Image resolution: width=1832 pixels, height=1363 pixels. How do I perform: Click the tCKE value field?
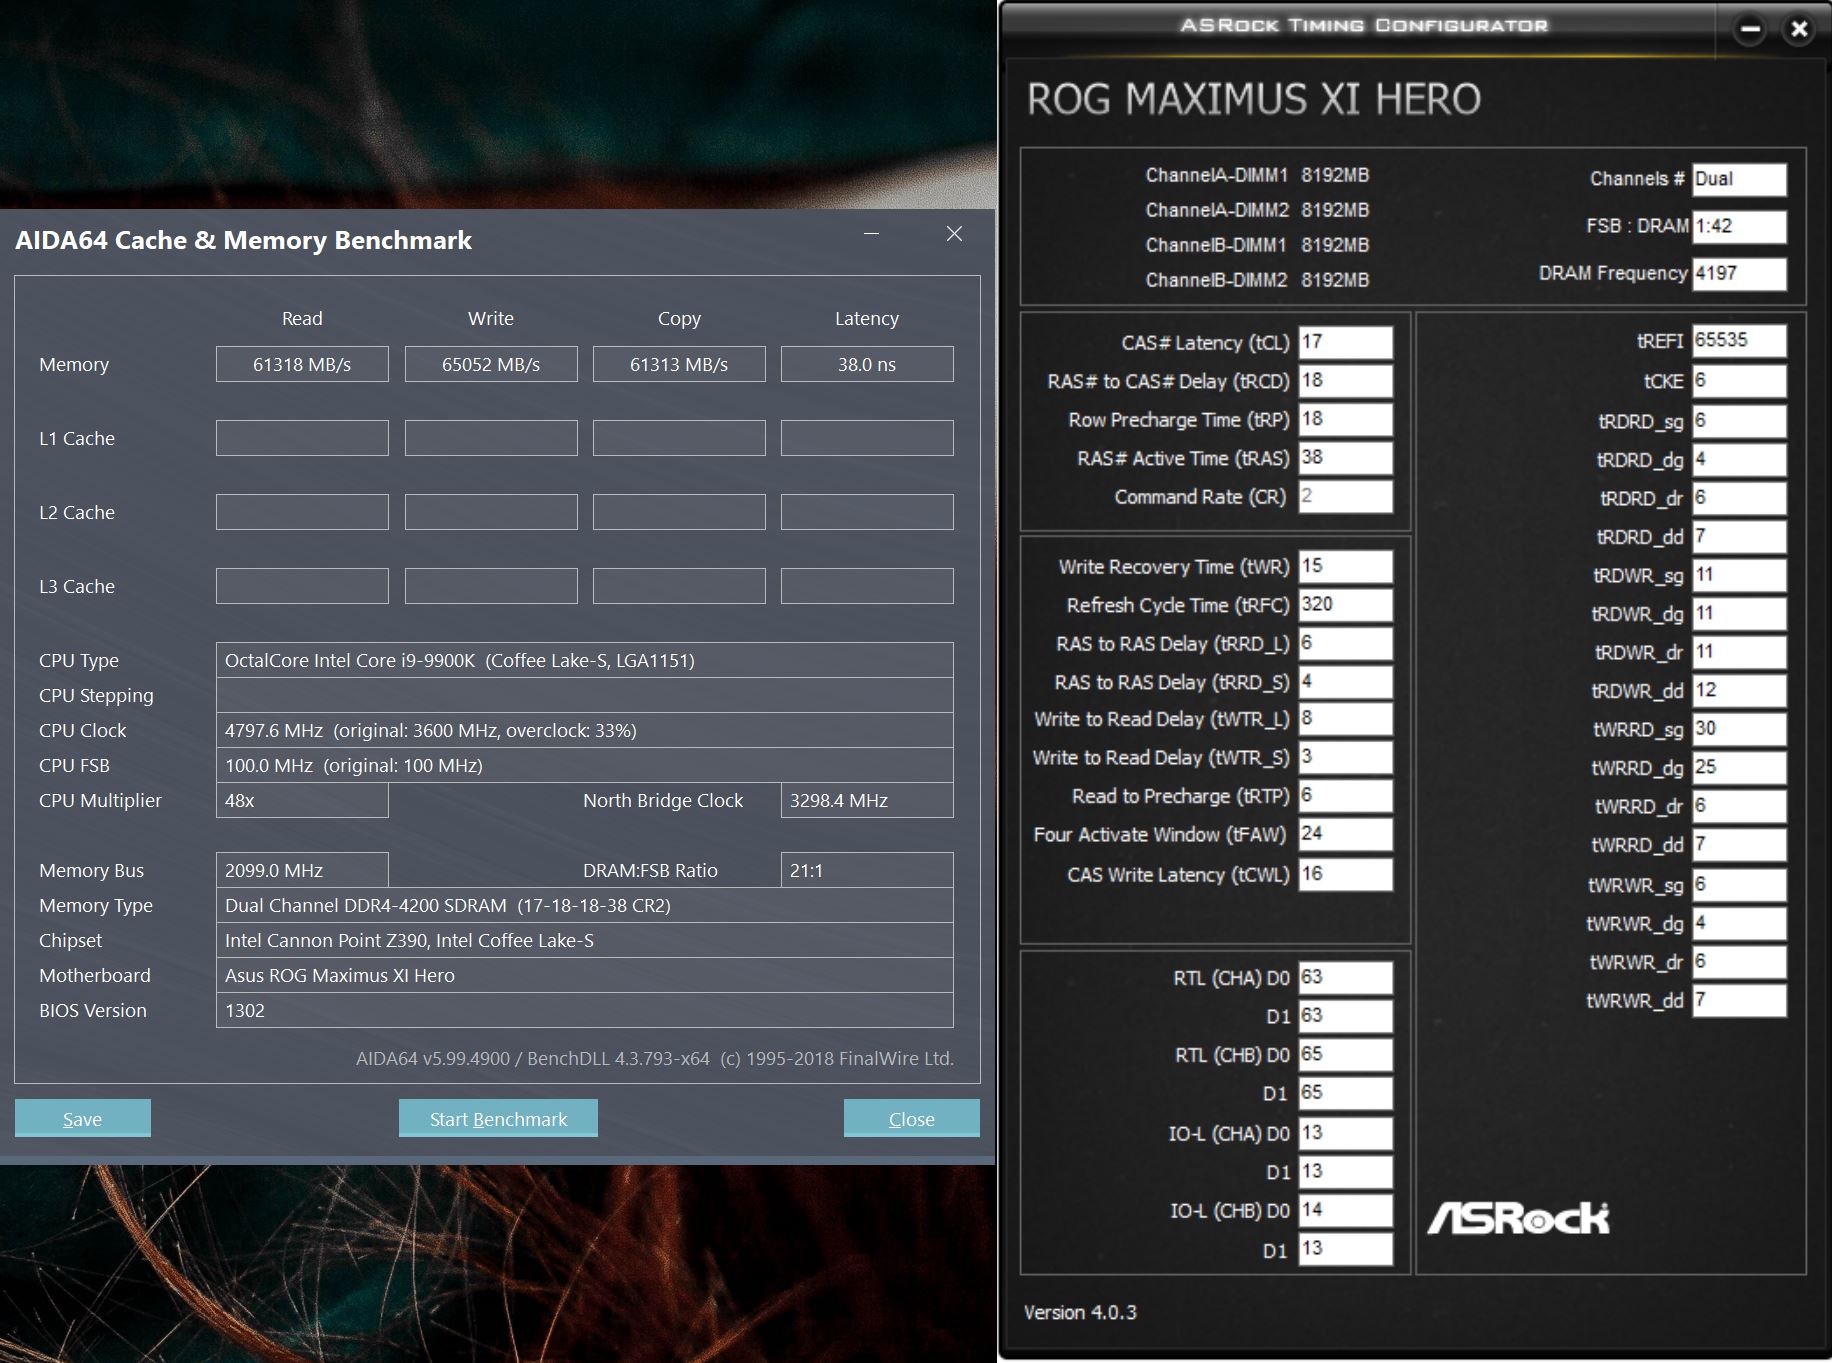click(1739, 381)
